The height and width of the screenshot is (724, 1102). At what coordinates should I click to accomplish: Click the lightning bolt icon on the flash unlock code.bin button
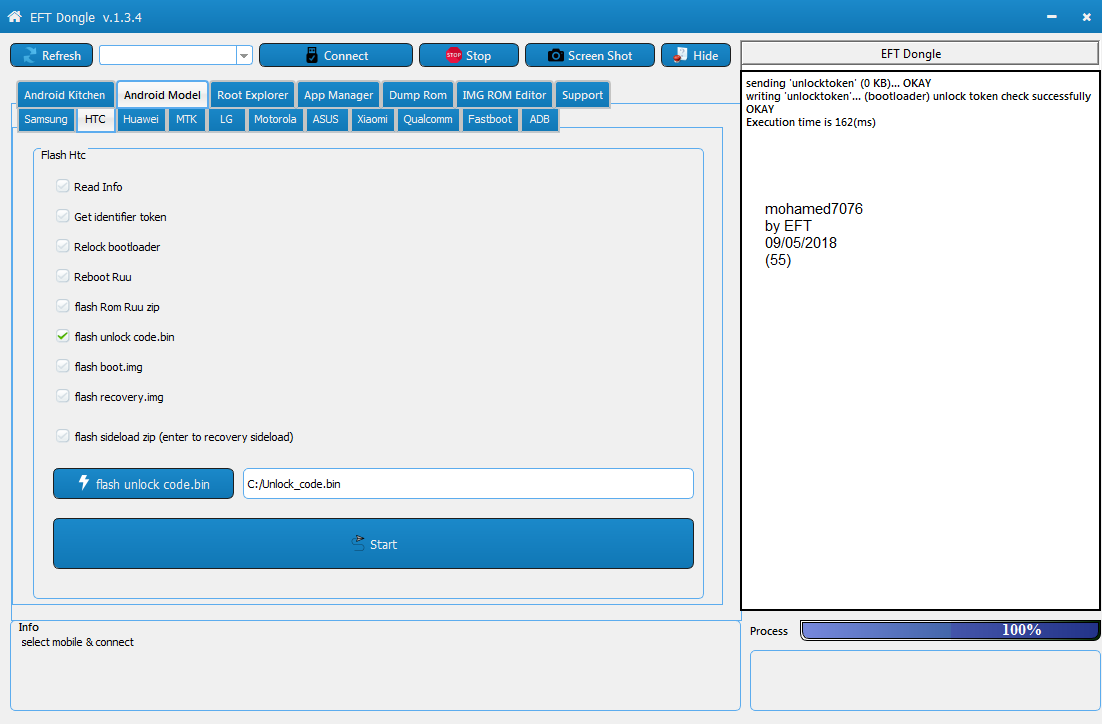(84, 483)
